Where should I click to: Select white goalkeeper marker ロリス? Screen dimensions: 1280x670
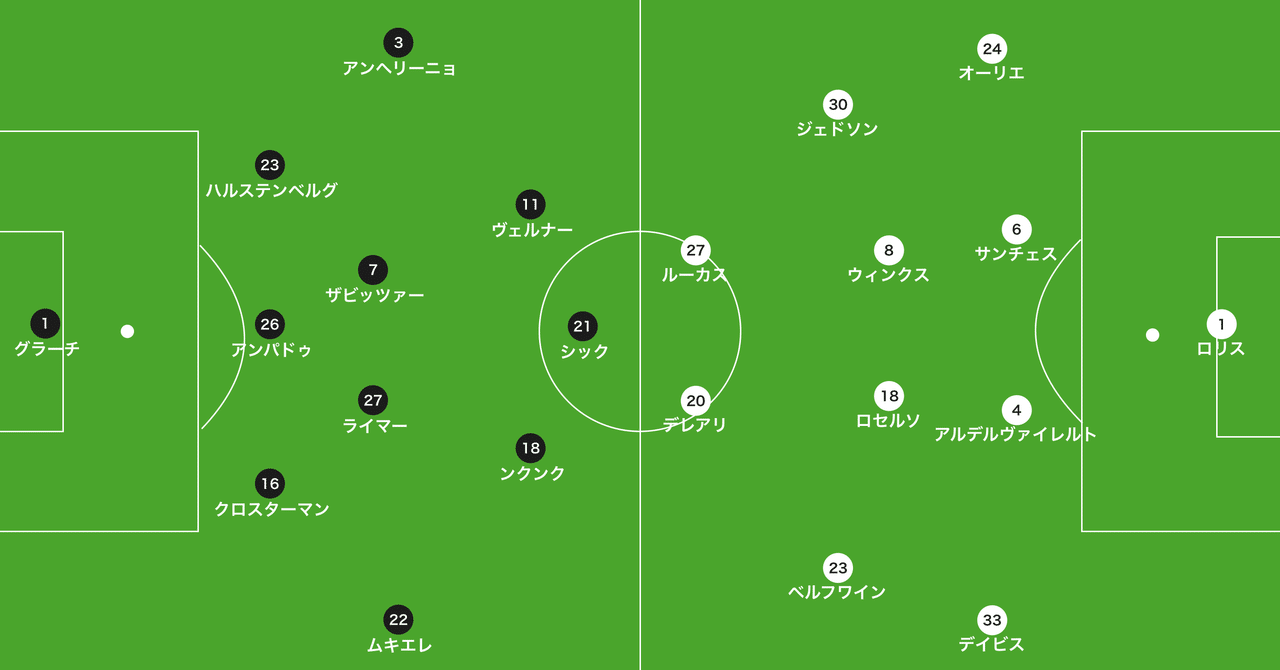[x=1221, y=325]
